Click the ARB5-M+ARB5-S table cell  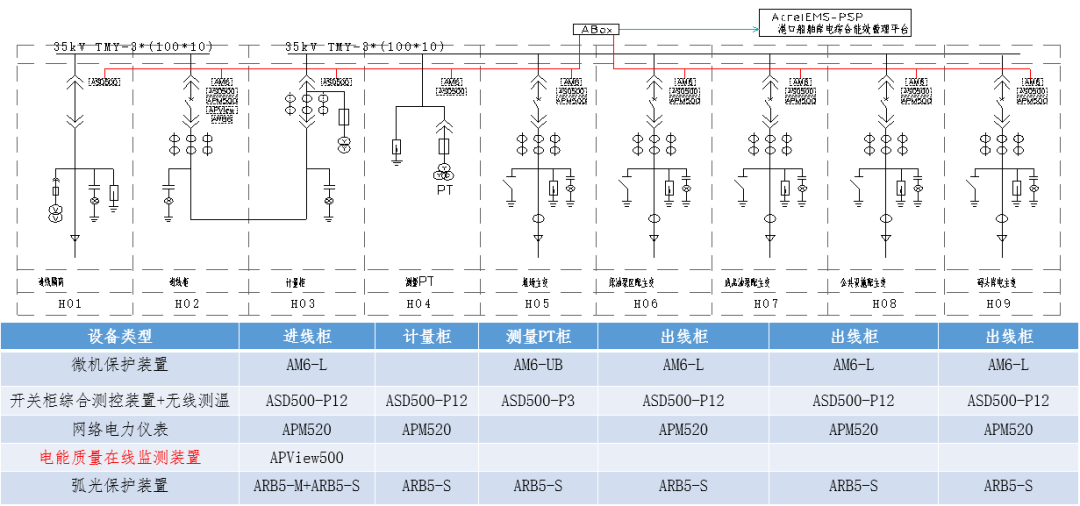tap(307, 486)
